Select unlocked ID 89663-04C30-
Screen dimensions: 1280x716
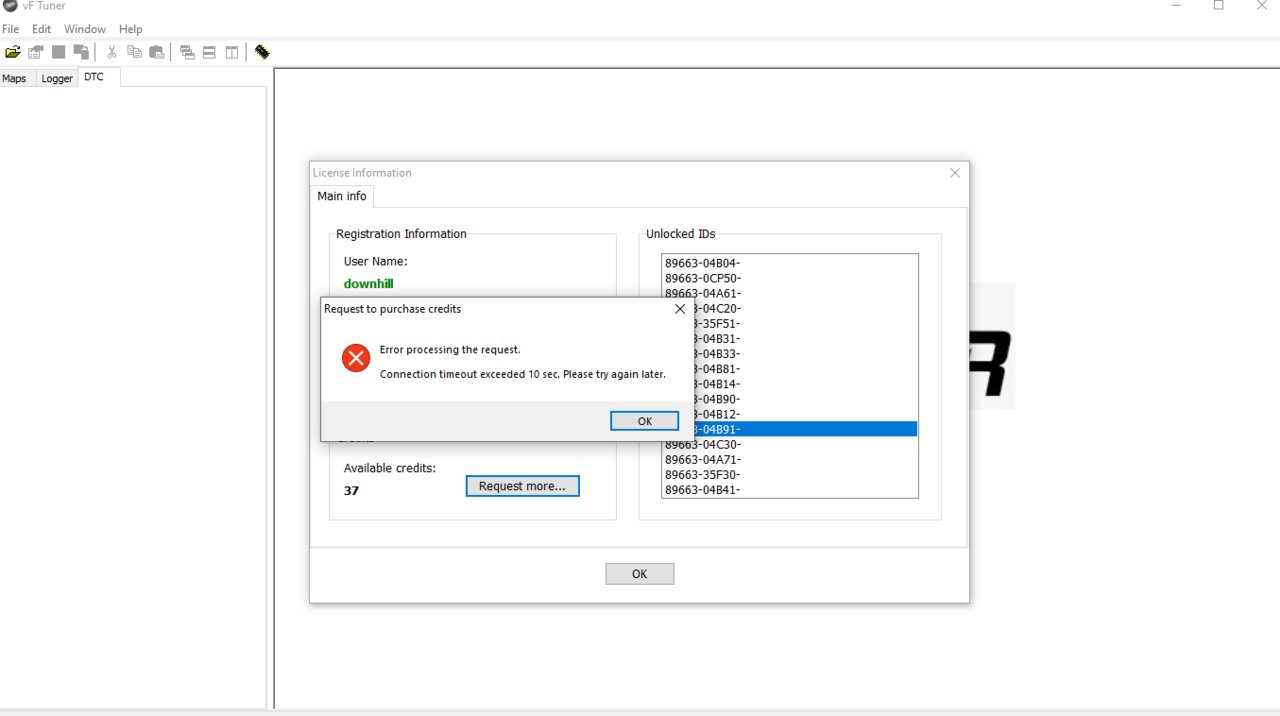click(x=790, y=444)
